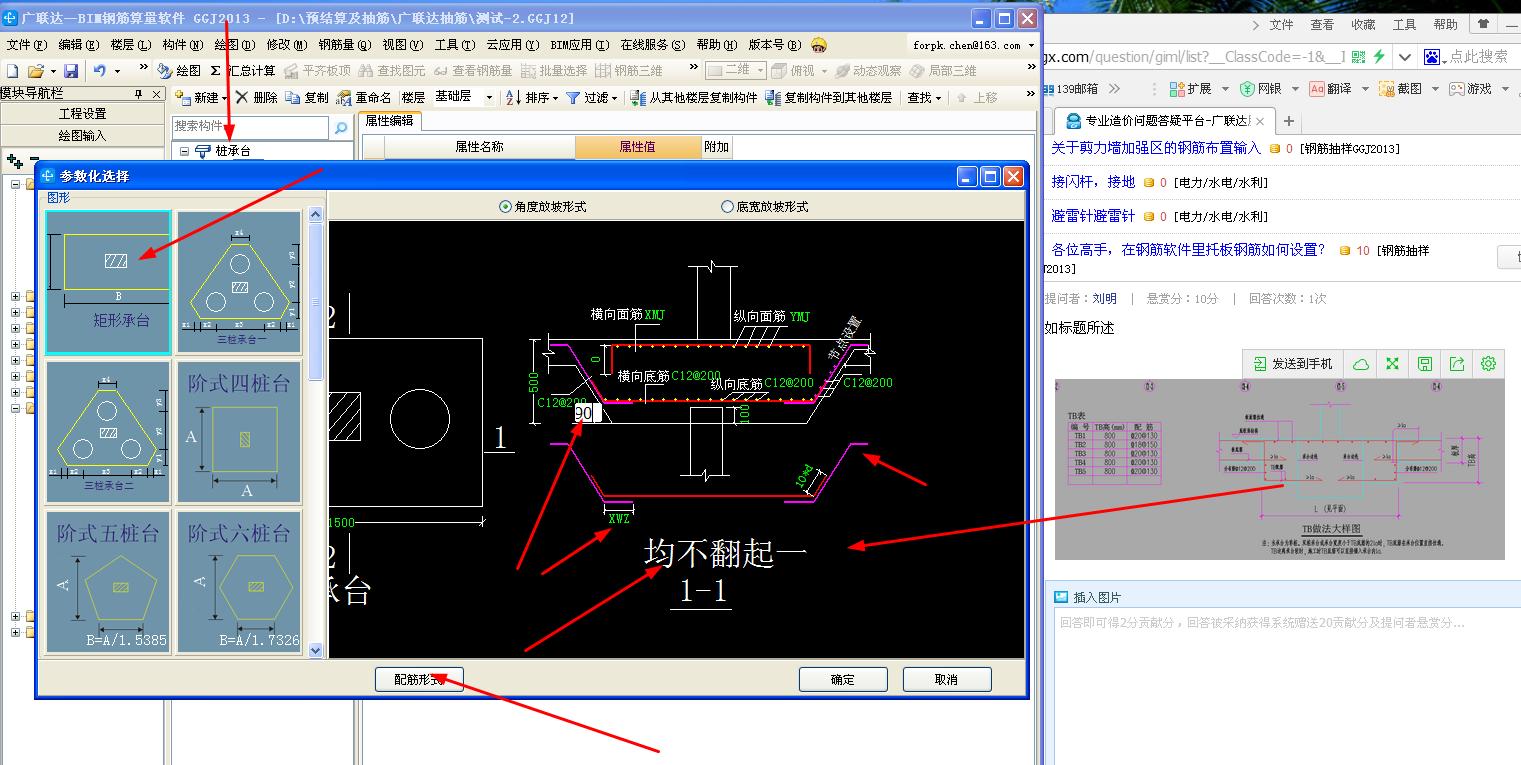Click 排序 sort button

529,98
